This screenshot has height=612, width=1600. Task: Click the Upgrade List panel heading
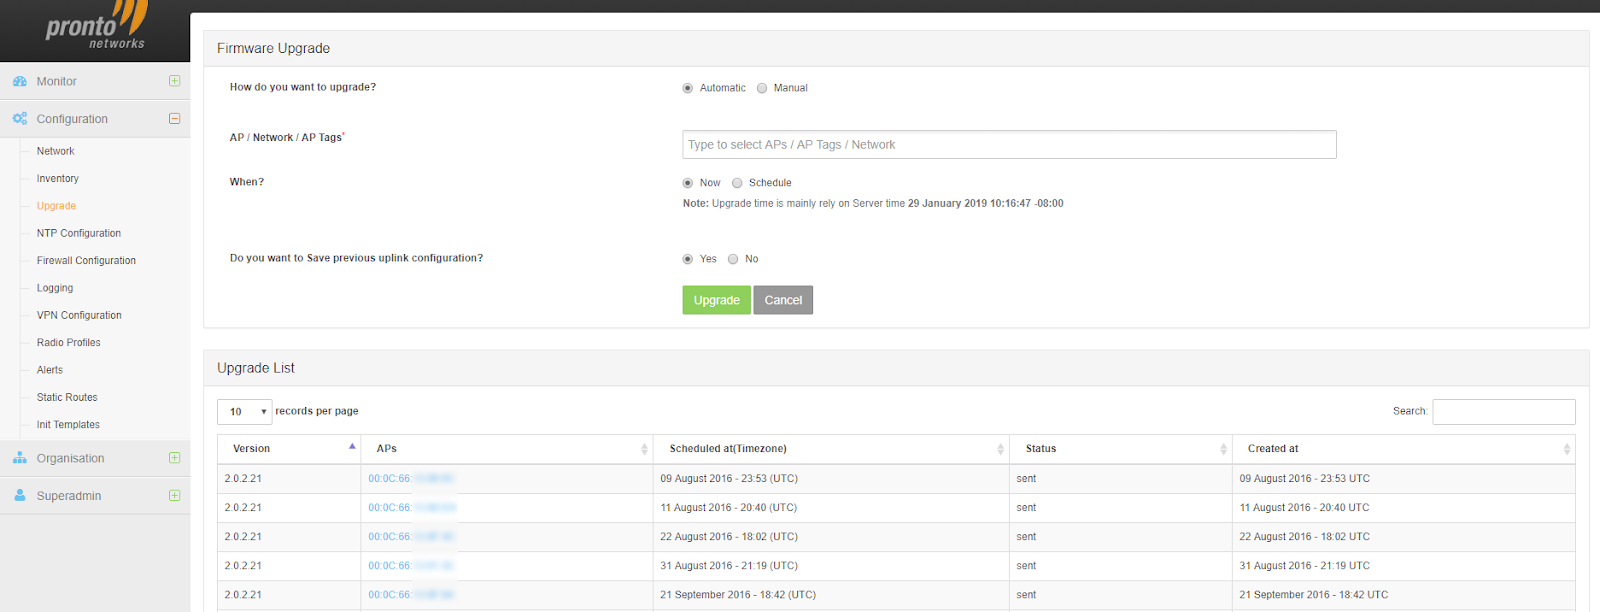pyautogui.click(x=256, y=368)
